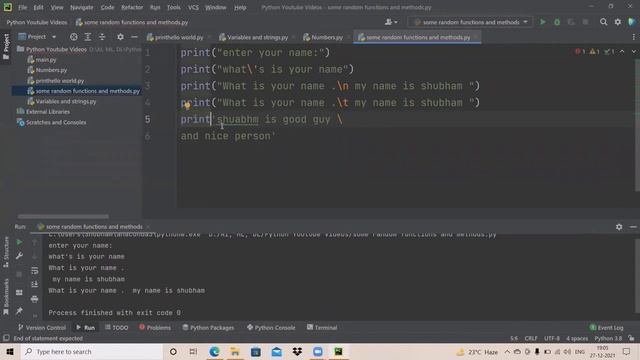Hide the Run panel with the minus icon
The width and height of the screenshot is (640, 360).
click(x=633, y=227)
